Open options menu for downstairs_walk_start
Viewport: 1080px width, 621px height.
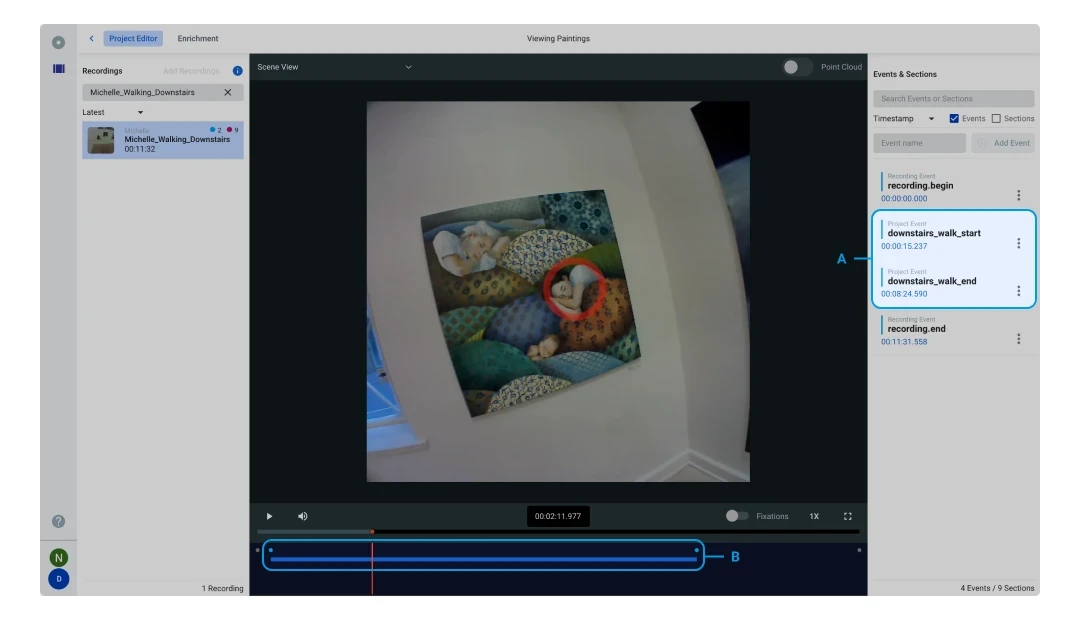[1019, 243]
